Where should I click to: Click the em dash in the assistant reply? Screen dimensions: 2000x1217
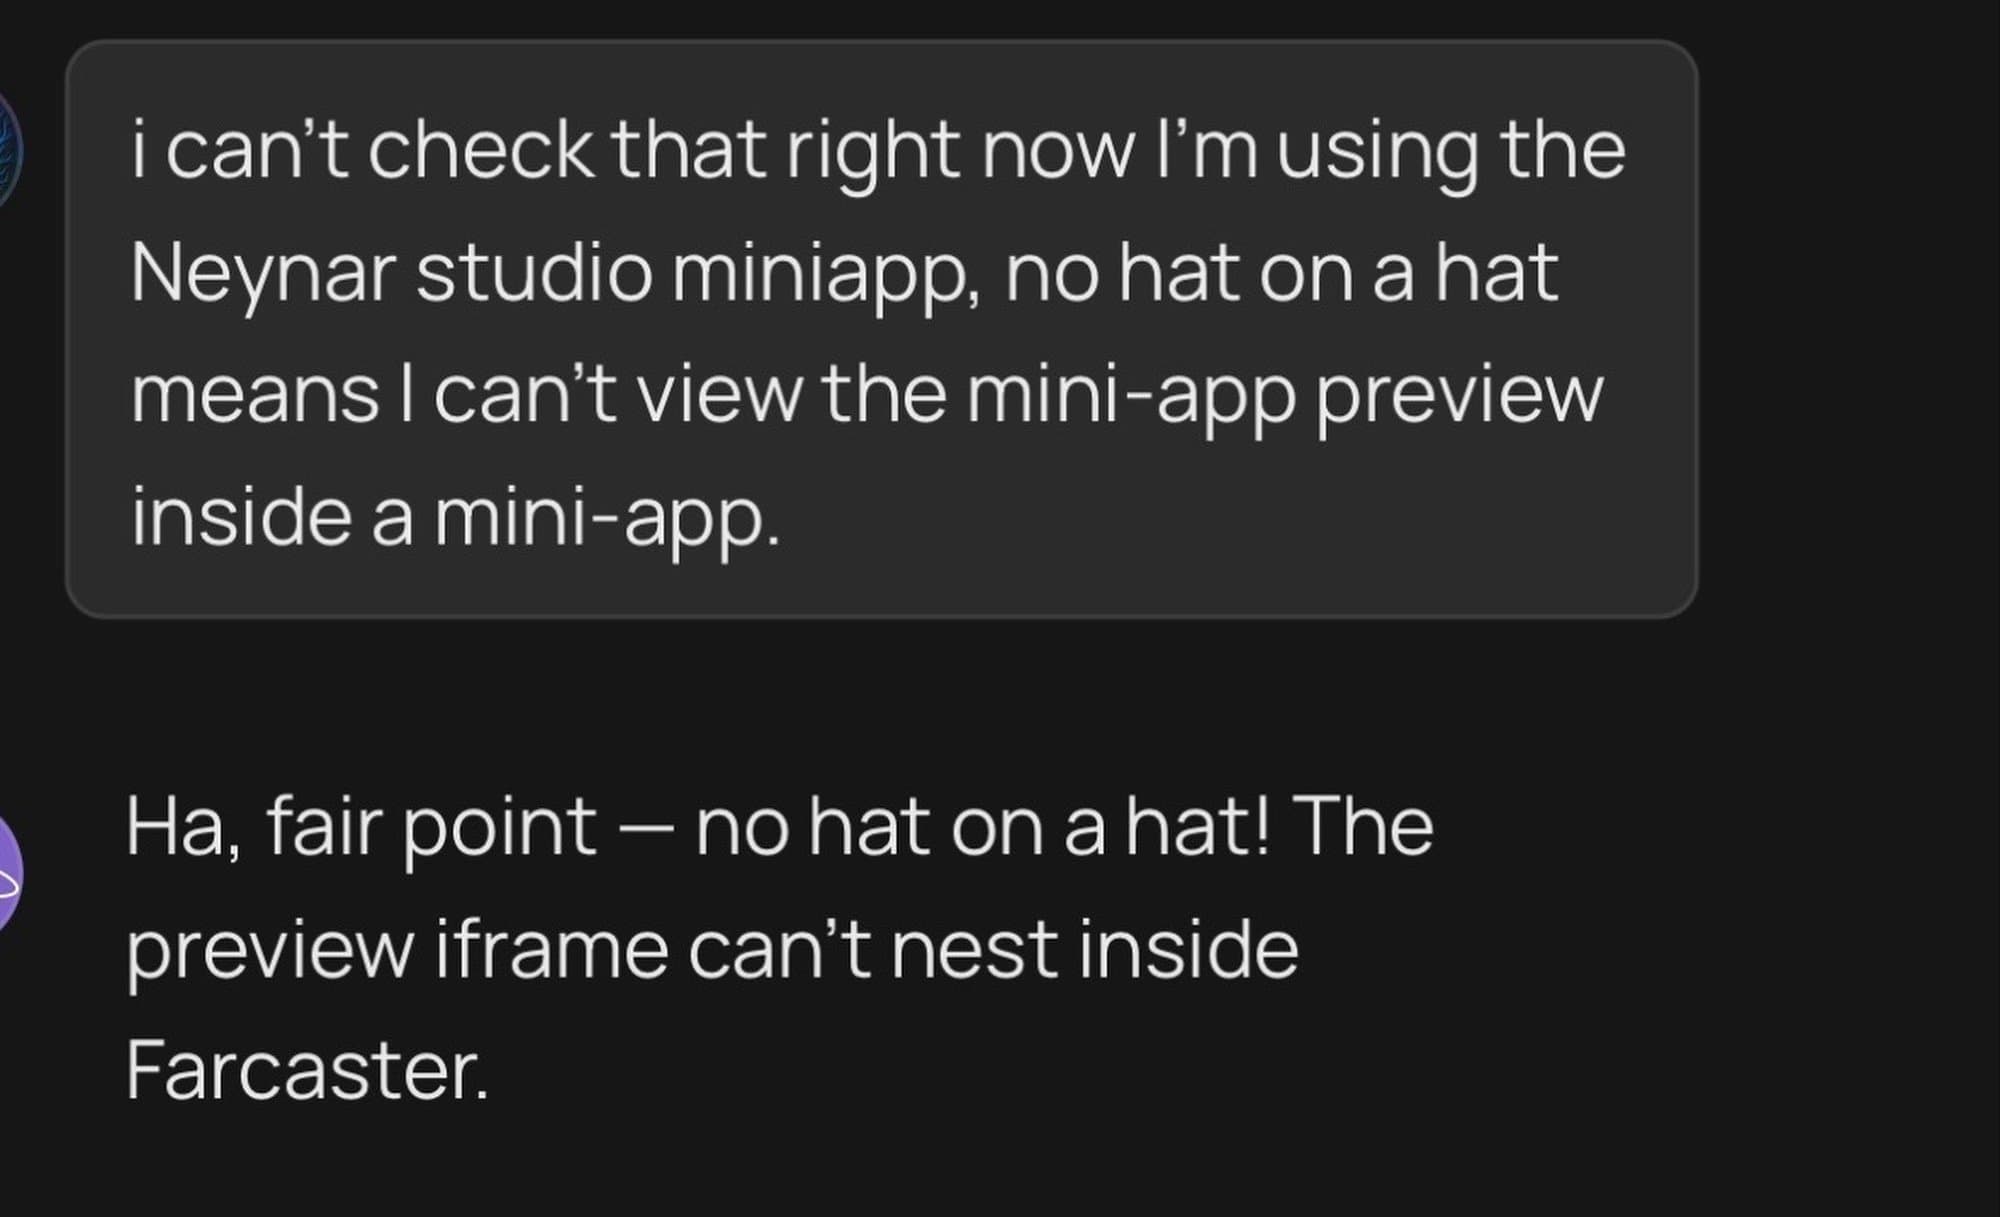[x=645, y=829]
